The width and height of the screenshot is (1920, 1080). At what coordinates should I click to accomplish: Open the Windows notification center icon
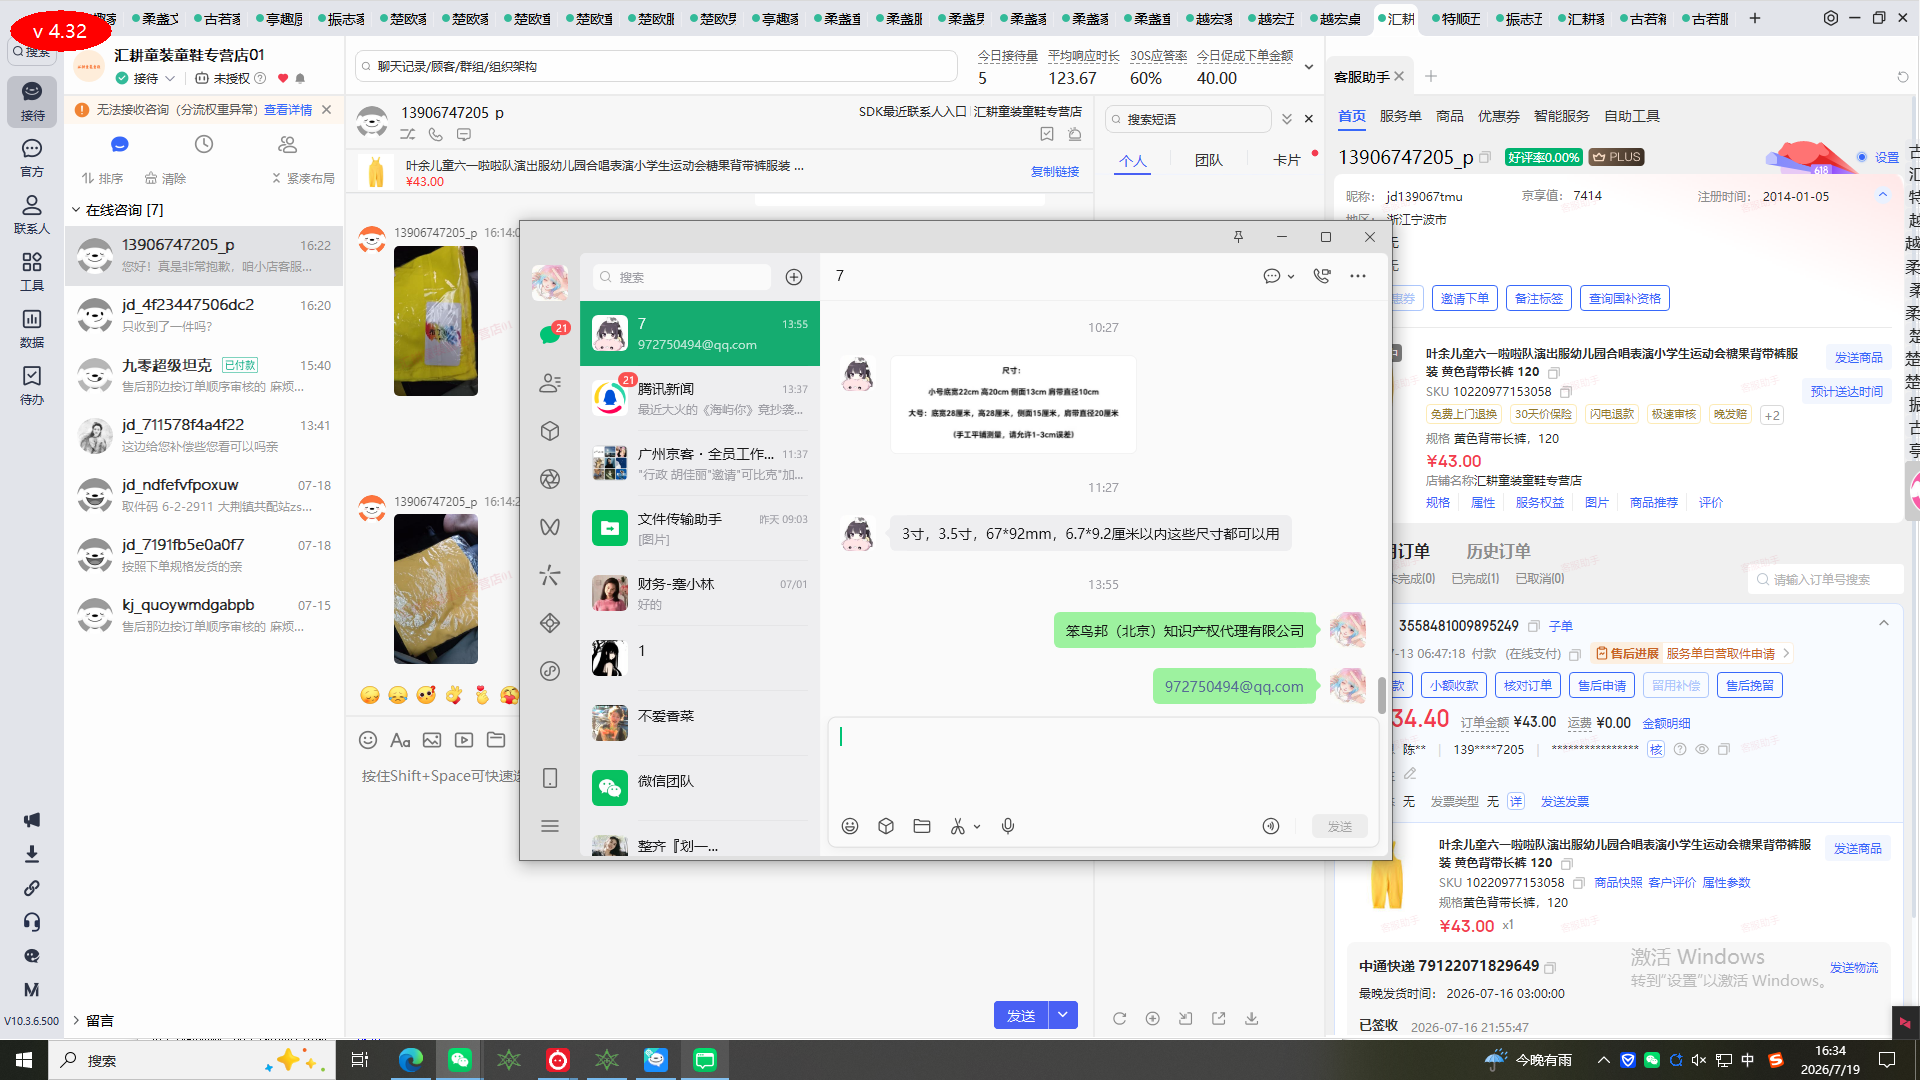pos(1887,1060)
